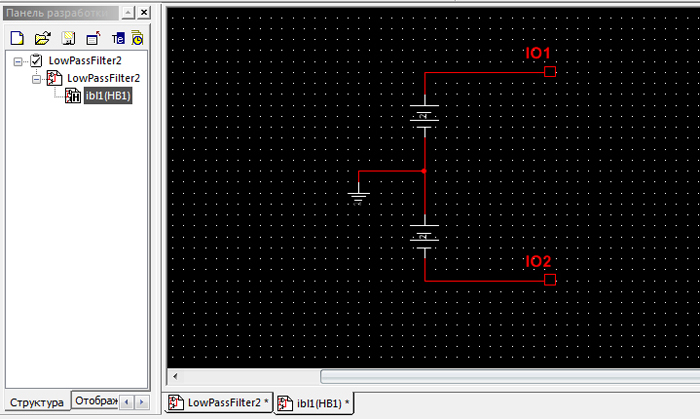Switch to the Структура tab

[x=37, y=402]
